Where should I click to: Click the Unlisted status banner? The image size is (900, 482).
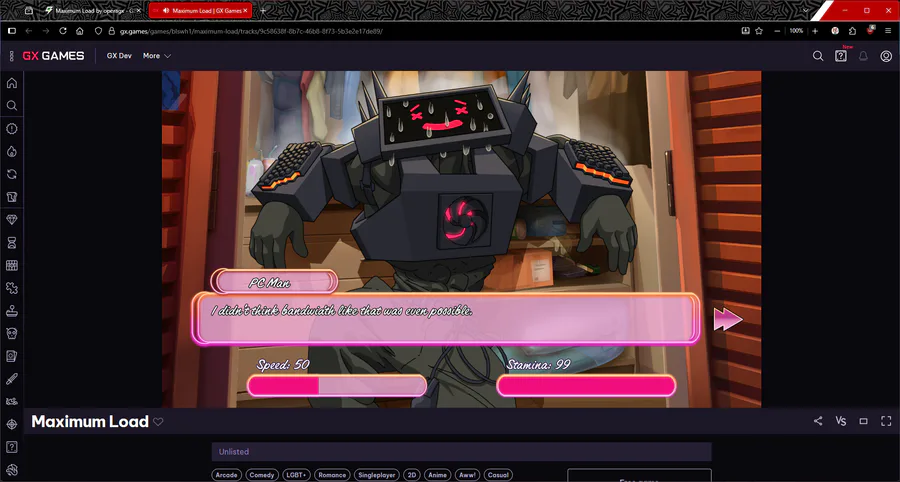pos(461,452)
